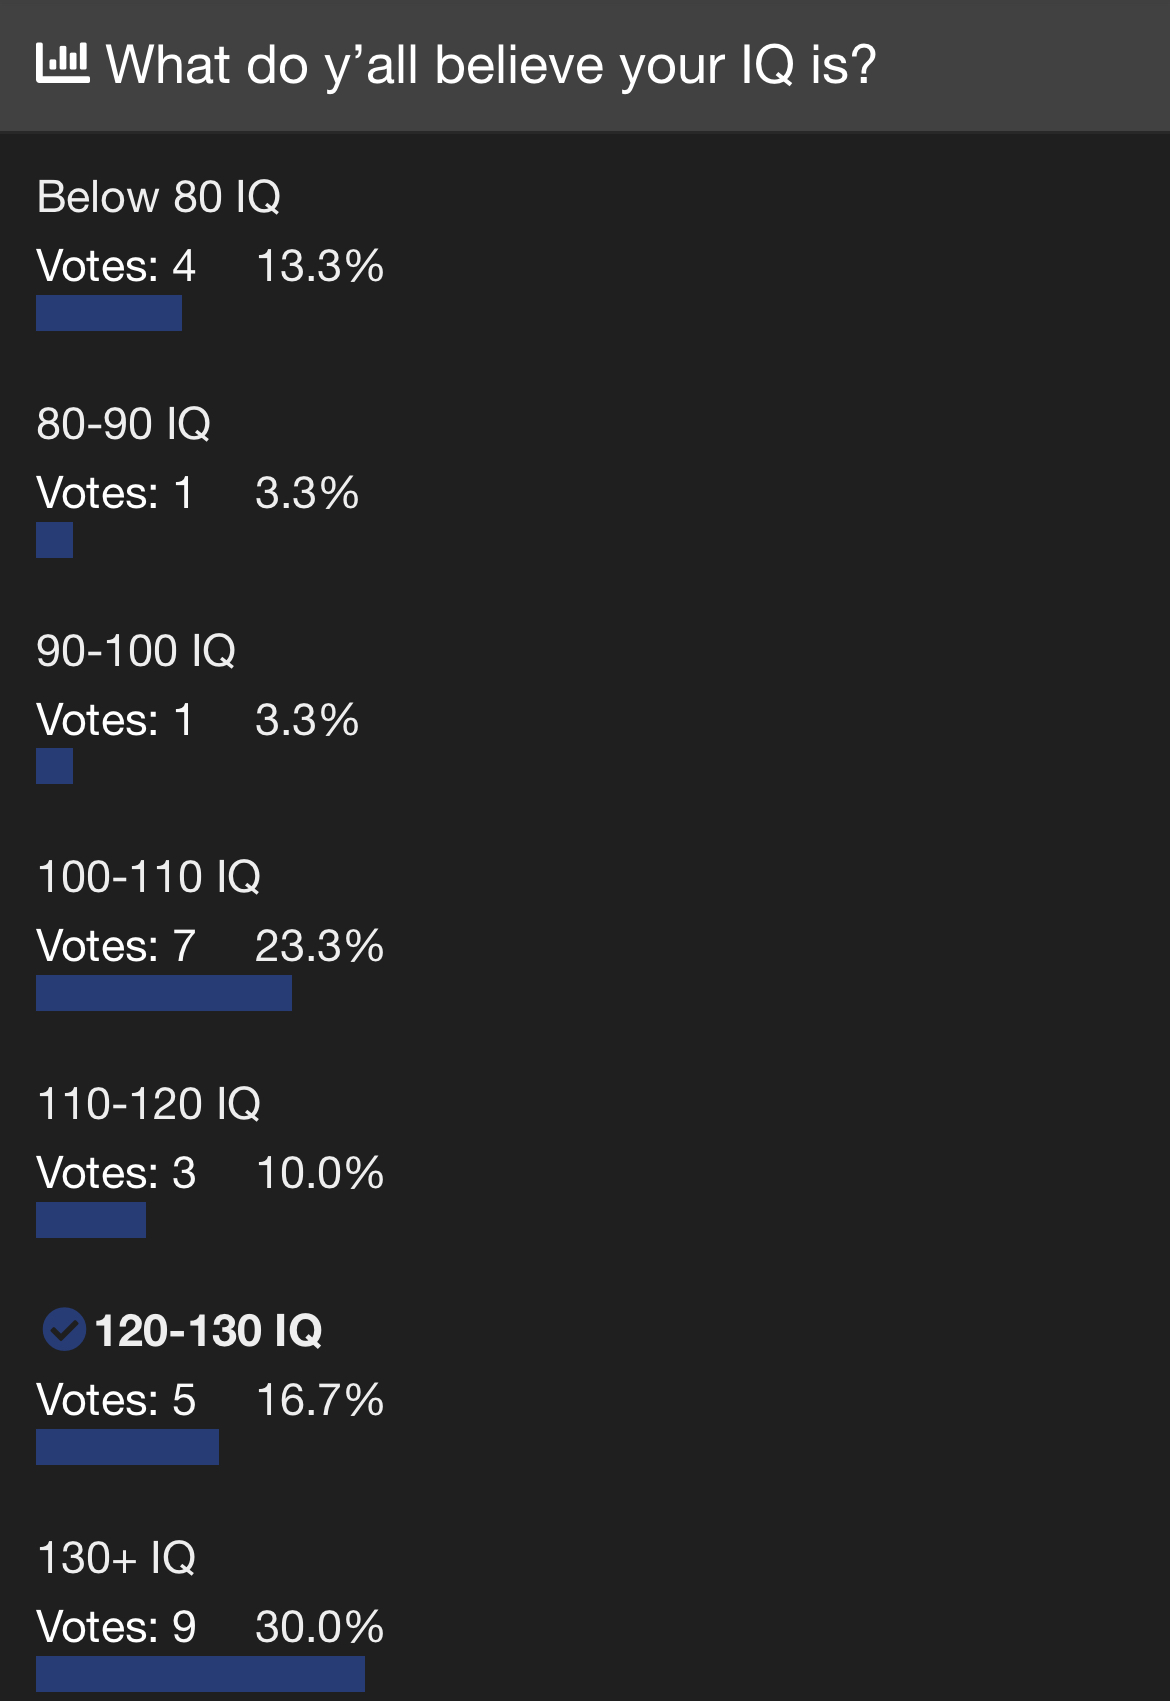Click the poll bar chart icon

click(x=63, y=64)
